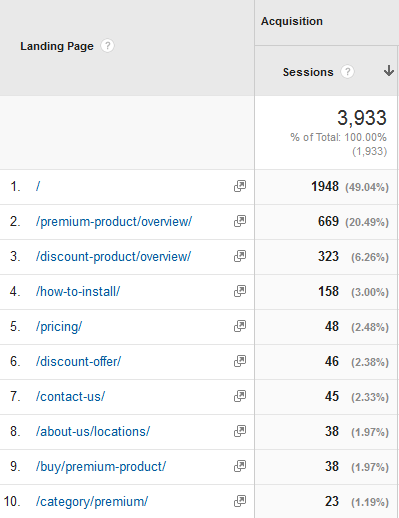The width and height of the screenshot is (399, 518).
Task: Click the Sessions column header
Action: [x=308, y=72]
